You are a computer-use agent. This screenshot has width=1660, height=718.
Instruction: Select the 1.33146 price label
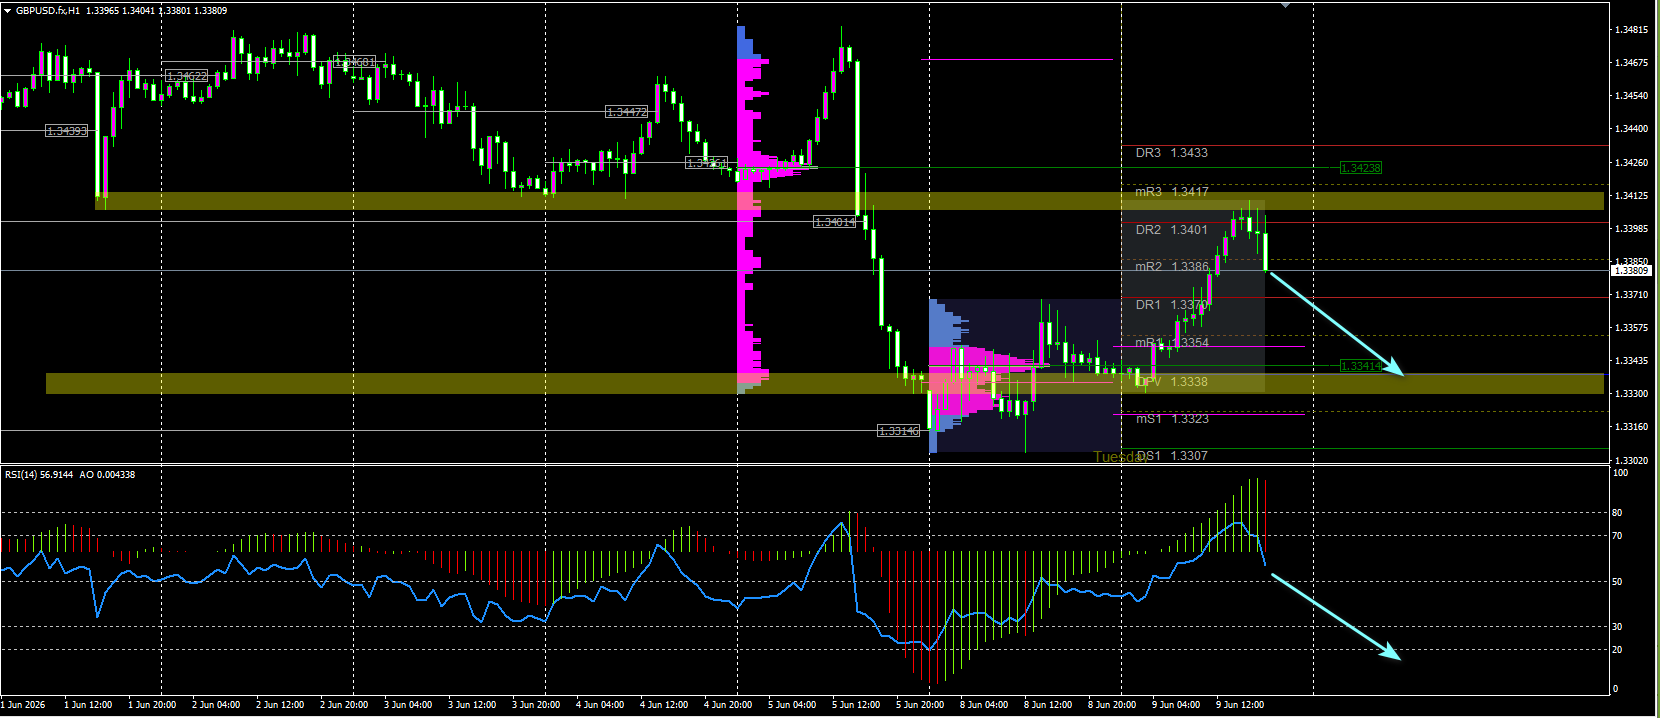pos(898,431)
